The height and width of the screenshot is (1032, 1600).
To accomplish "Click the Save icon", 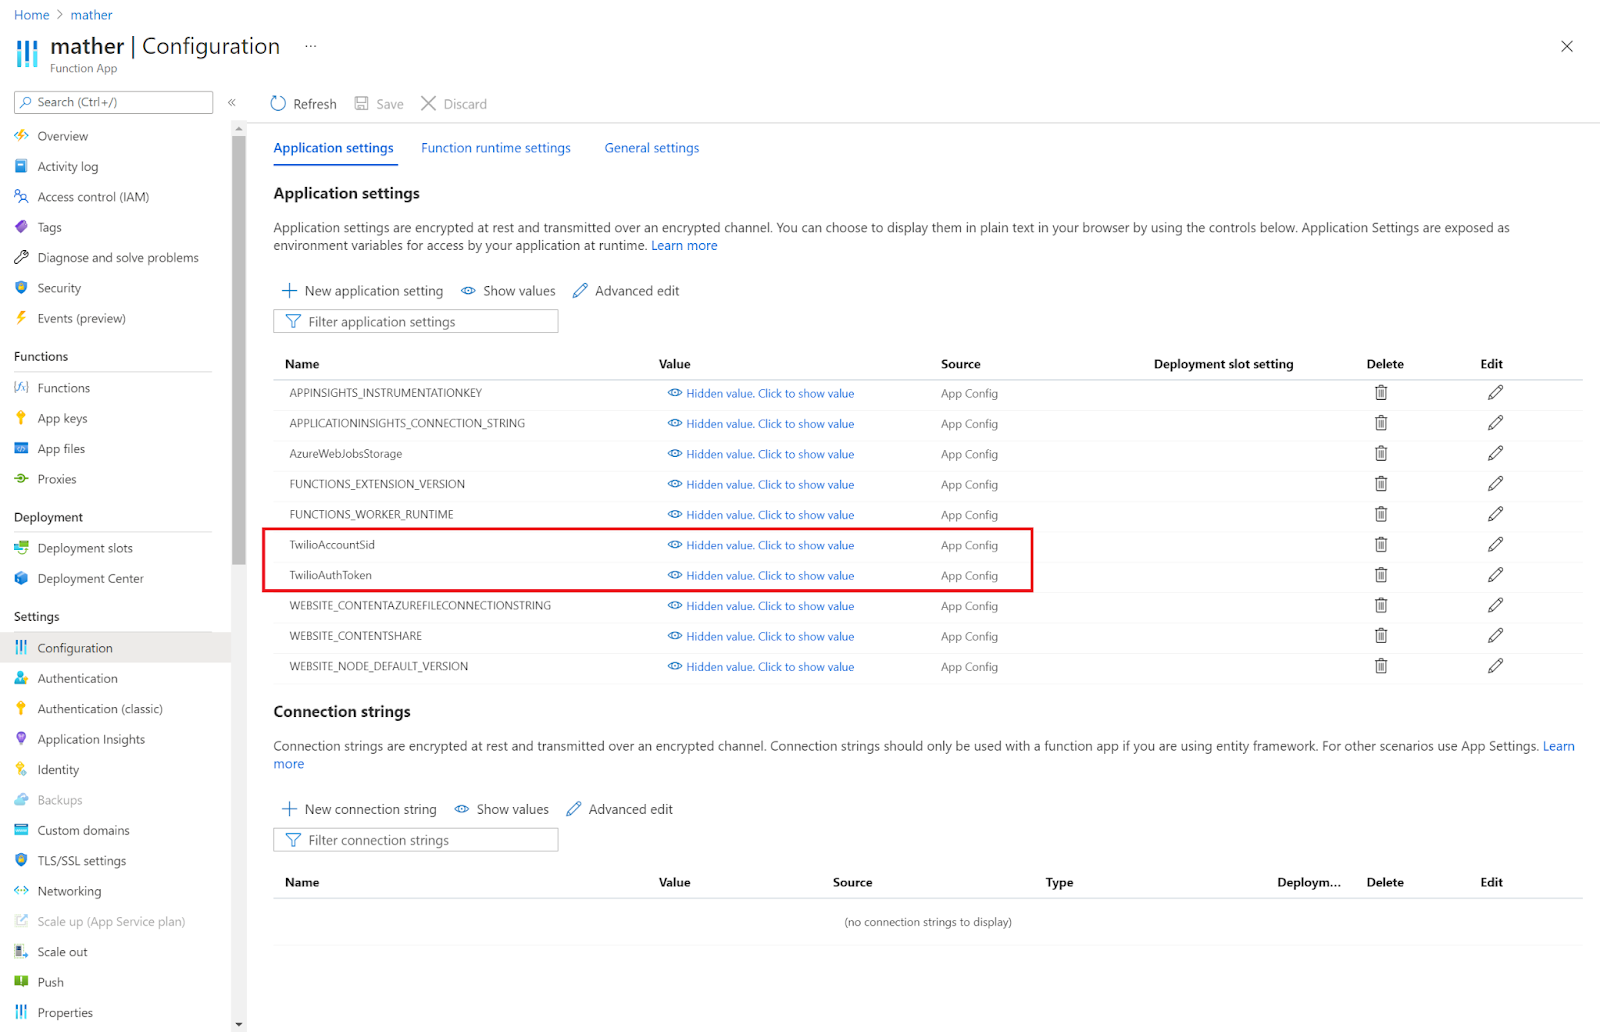I will coord(360,103).
